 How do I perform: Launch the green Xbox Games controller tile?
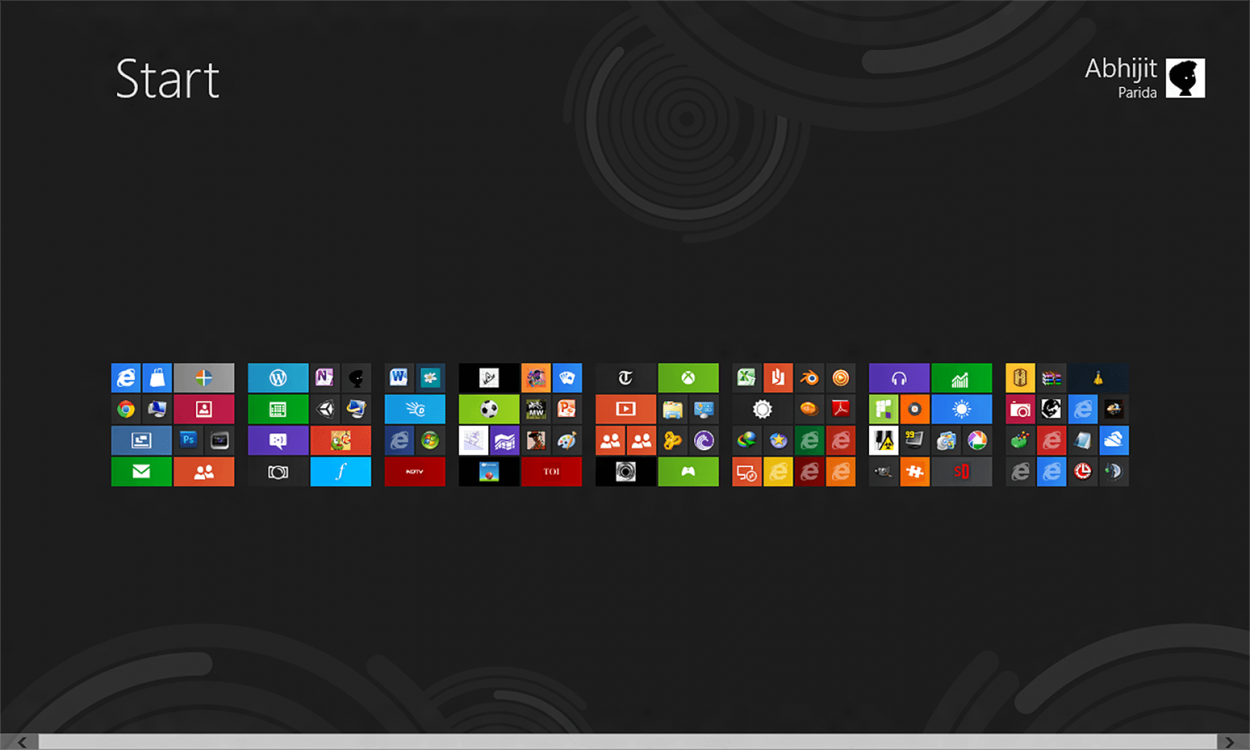click(688, 472)
